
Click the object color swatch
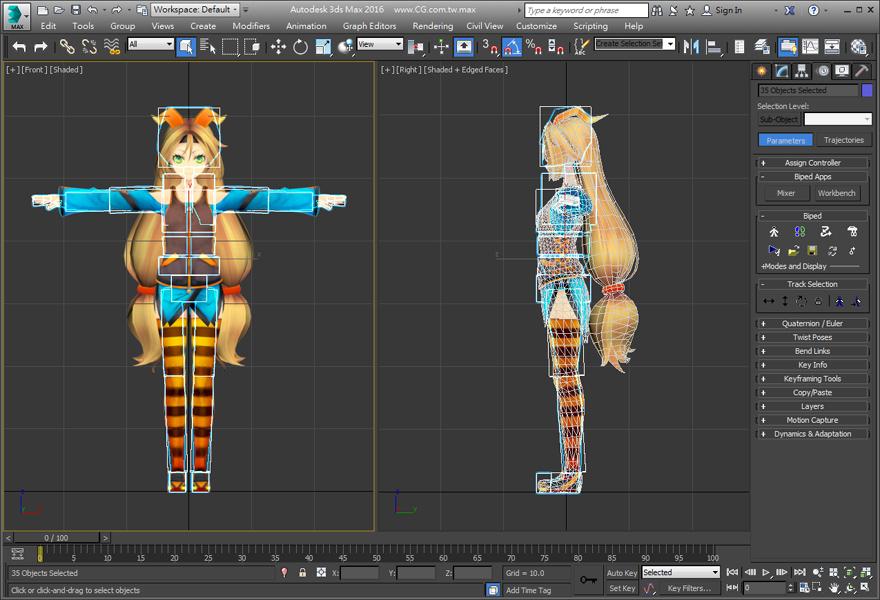pos(867,90)
